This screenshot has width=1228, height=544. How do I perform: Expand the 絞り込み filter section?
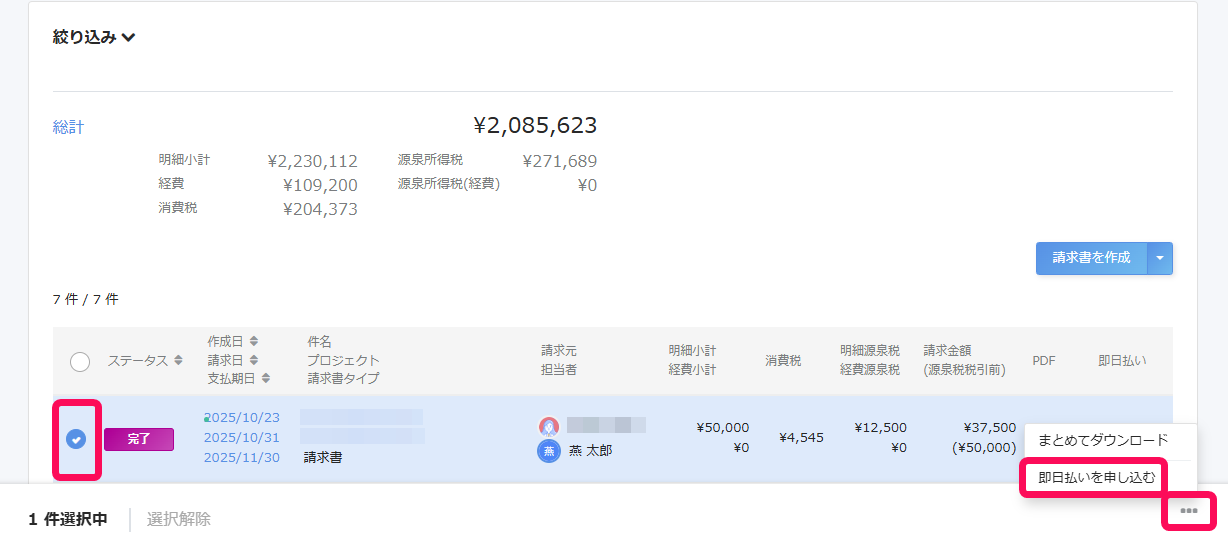pos(94,37)
